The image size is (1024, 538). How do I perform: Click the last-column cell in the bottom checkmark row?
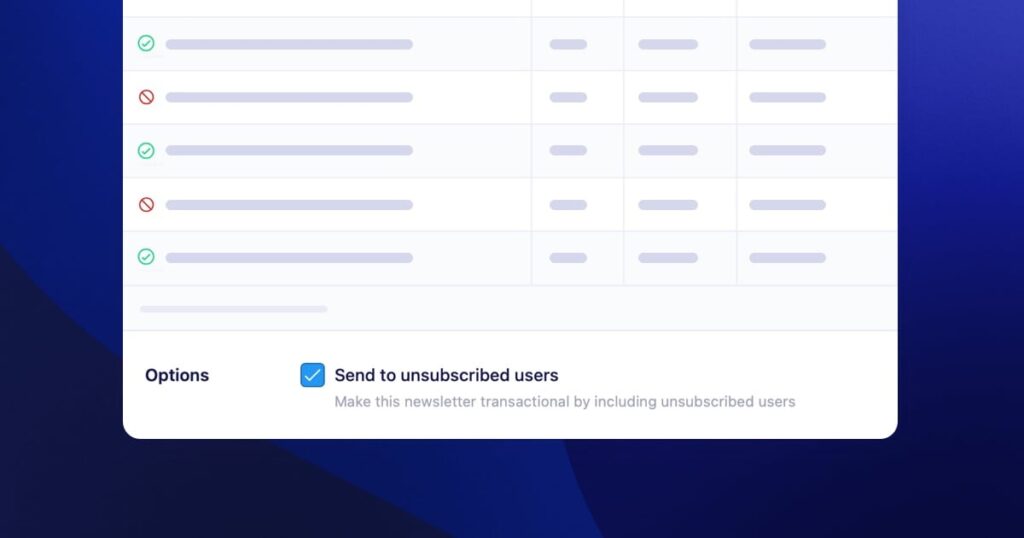tap(787, 258)
